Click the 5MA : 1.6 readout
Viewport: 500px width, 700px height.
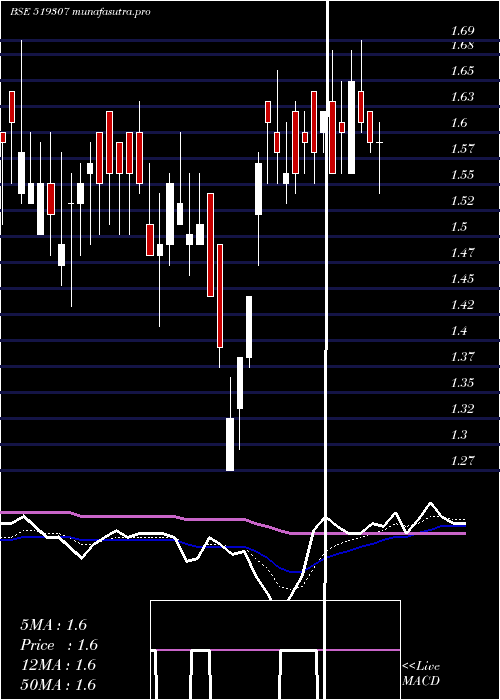coord(54,625)
